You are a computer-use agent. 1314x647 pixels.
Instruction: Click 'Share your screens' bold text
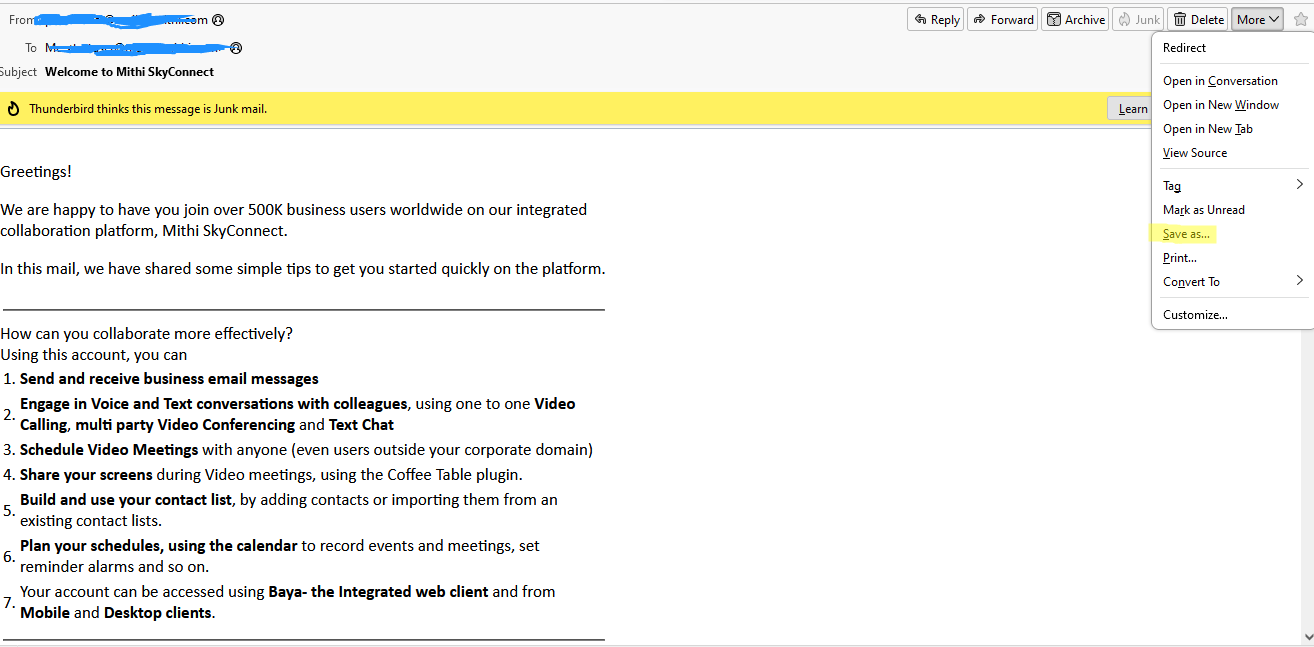pyautogui.click(x=86, y=475)
